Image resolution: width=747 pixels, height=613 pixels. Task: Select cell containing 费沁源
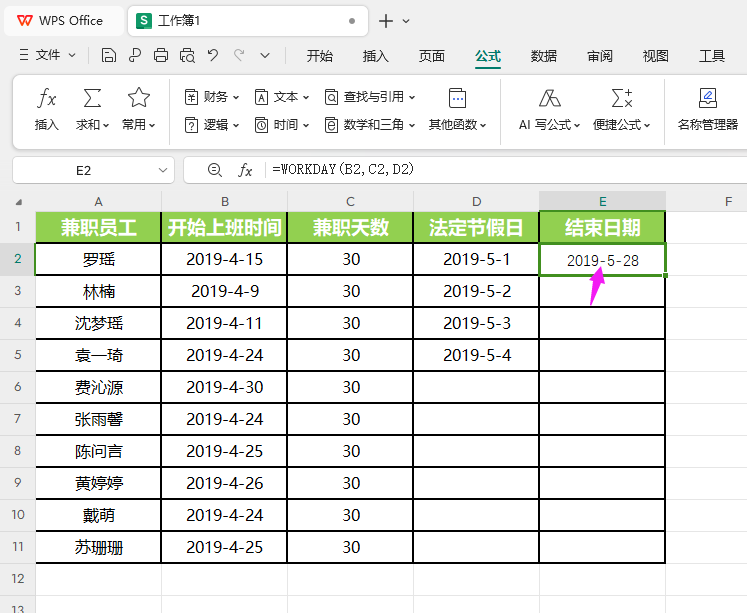99,387
